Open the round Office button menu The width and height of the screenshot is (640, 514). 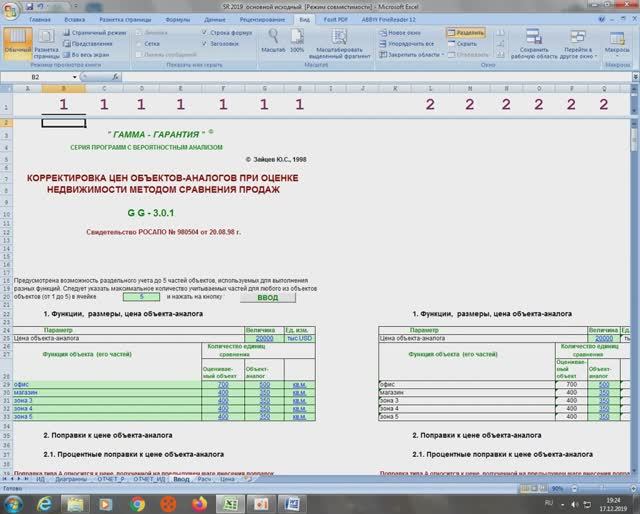tap(10, 11)
